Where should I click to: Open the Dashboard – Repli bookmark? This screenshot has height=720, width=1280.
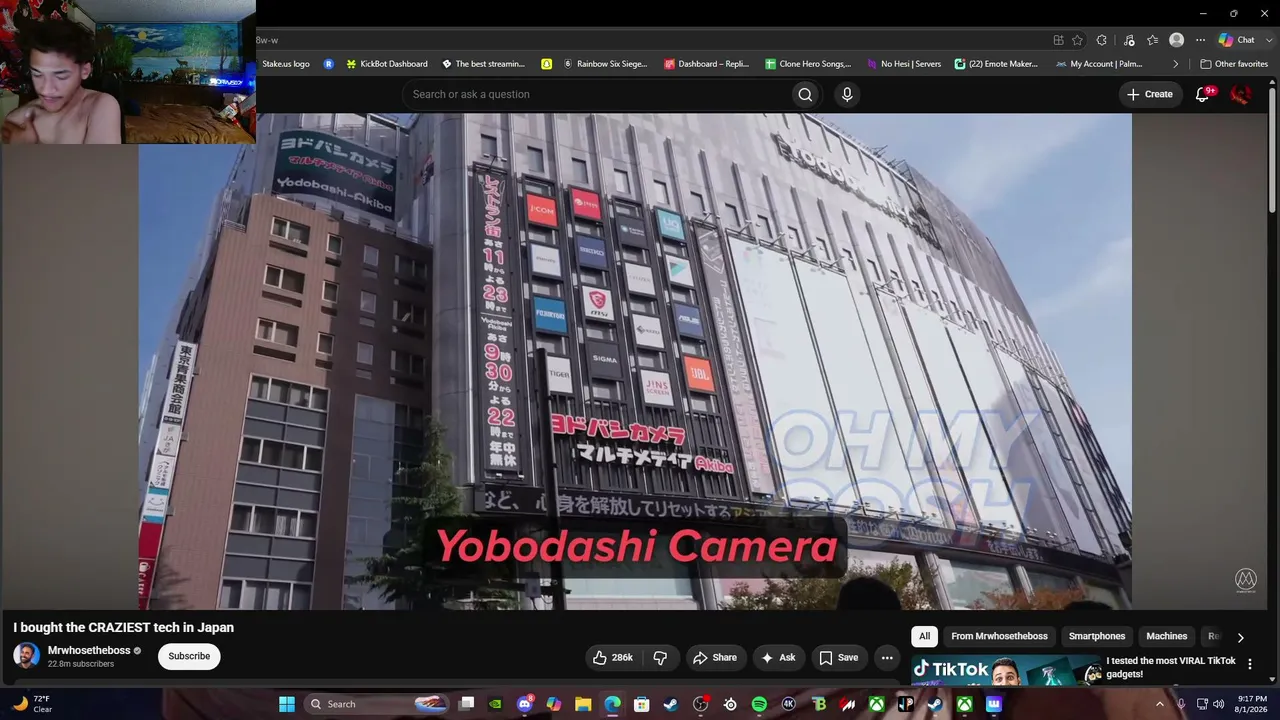click(706, 64)
